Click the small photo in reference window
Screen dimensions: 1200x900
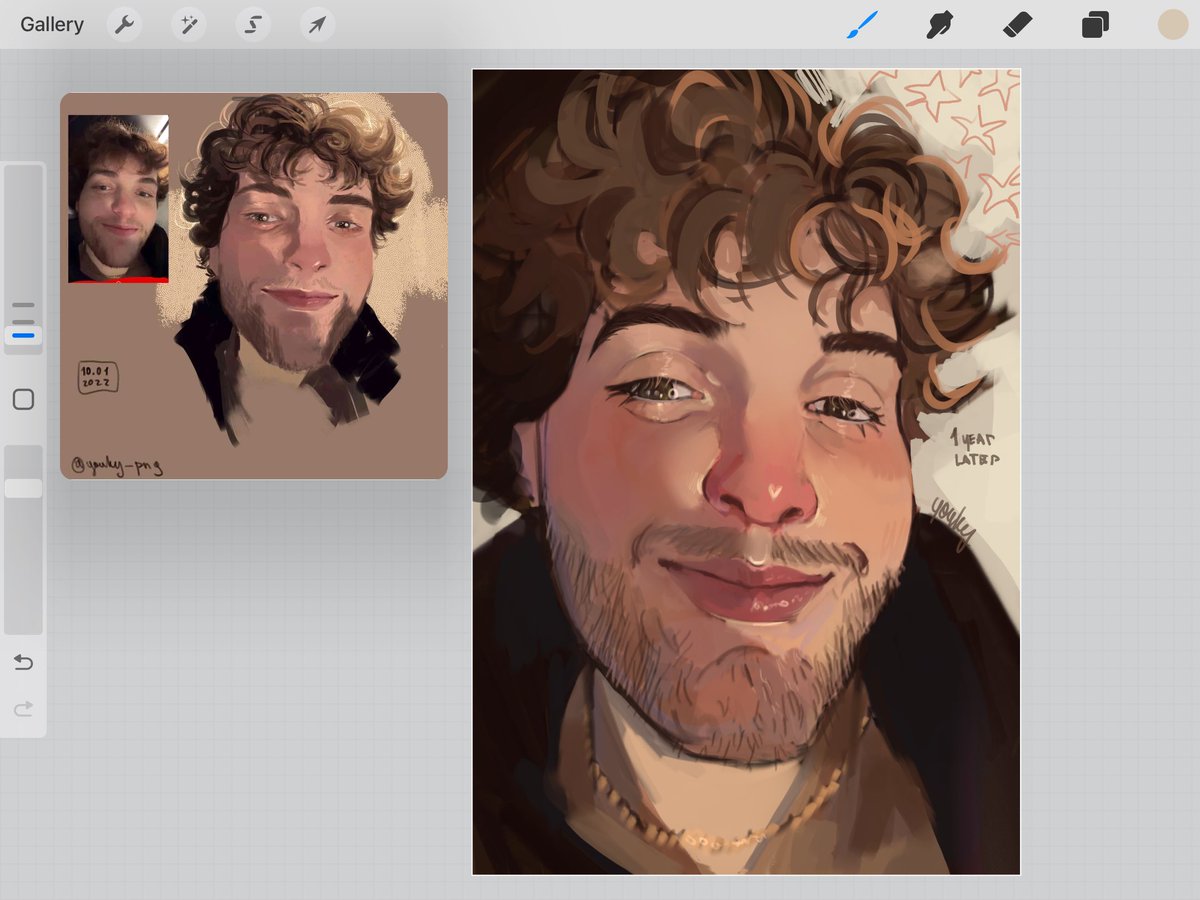(x=118, y=198)
